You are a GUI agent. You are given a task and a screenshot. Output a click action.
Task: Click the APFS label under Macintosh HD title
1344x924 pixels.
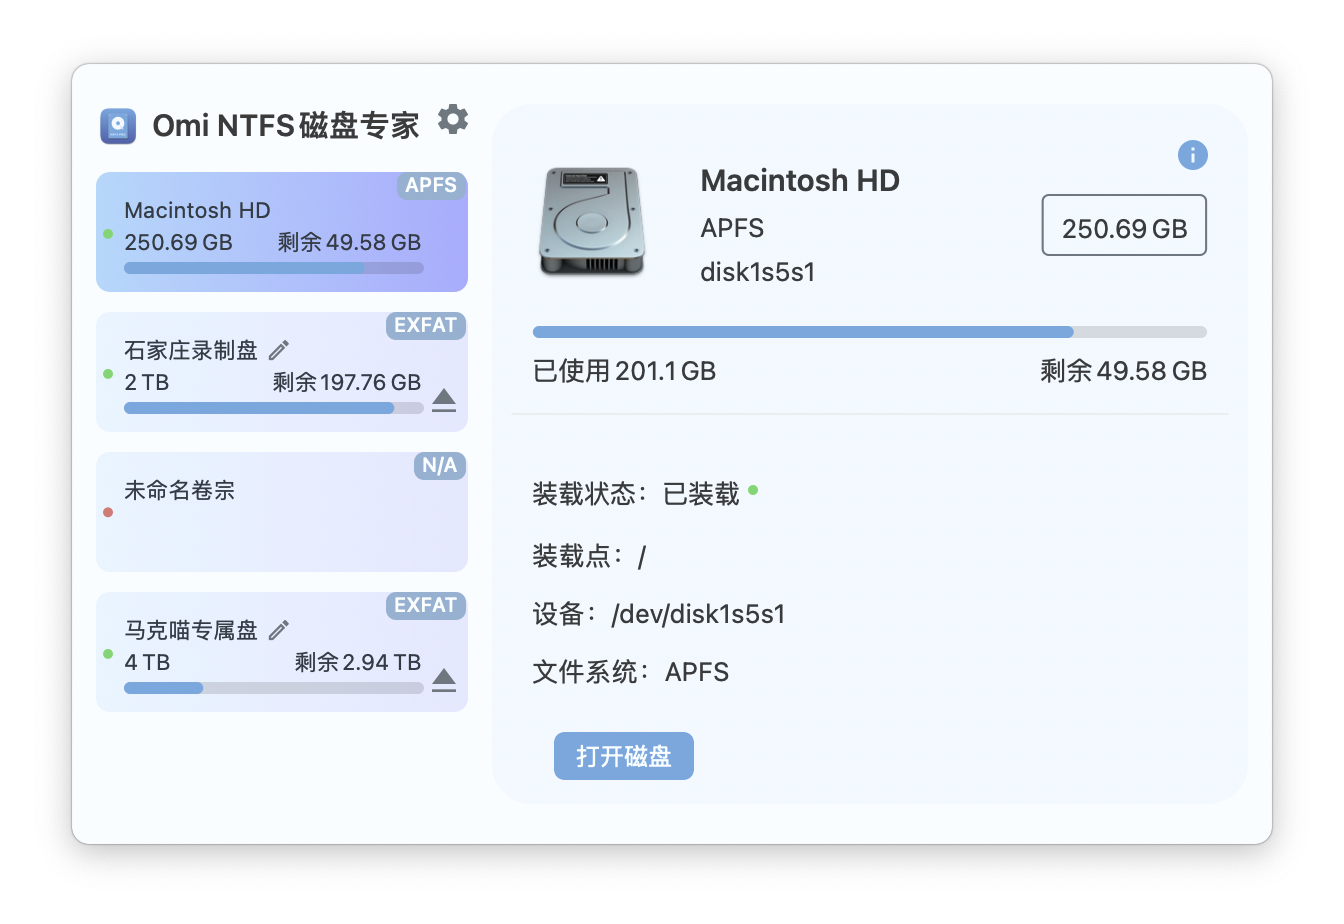tap(732, 228)
